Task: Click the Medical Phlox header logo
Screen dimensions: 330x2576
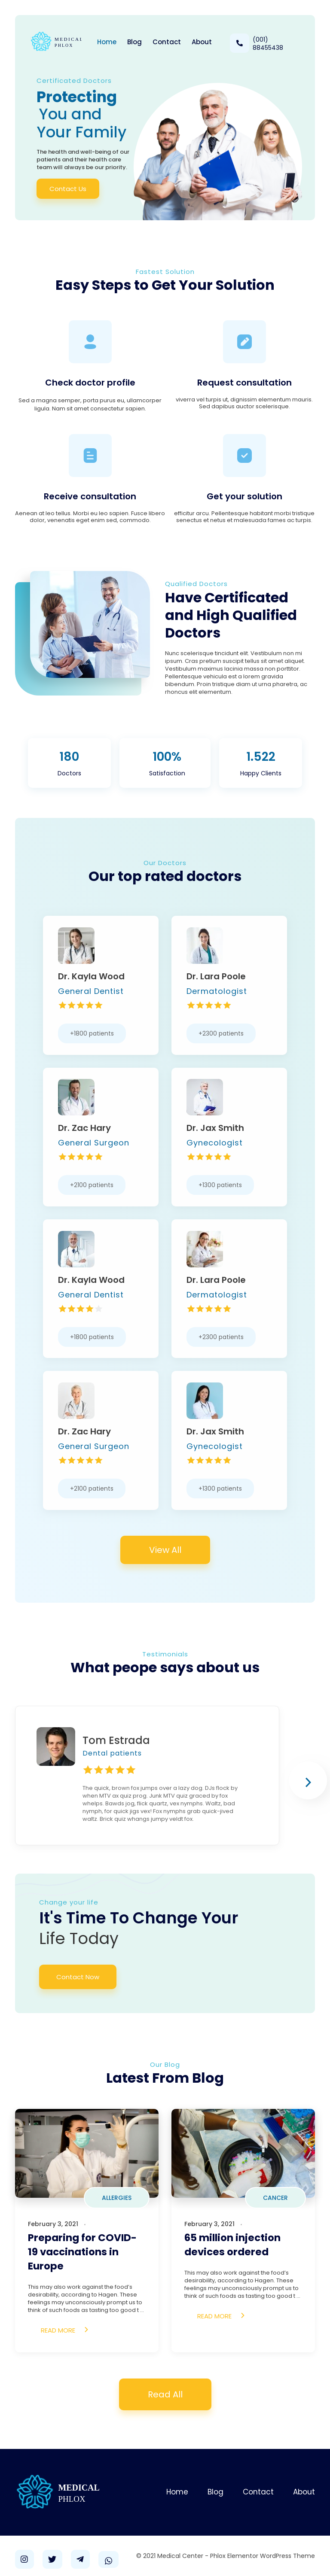Action: click(x=56, y=42)
